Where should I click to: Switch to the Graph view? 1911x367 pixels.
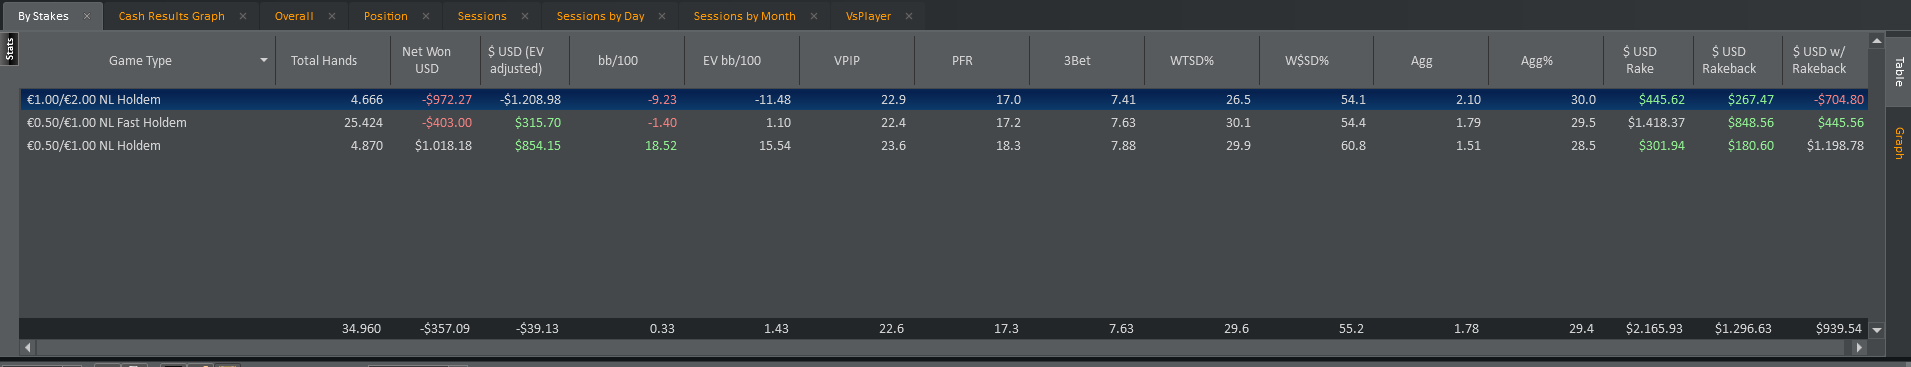pos(1898,143)
